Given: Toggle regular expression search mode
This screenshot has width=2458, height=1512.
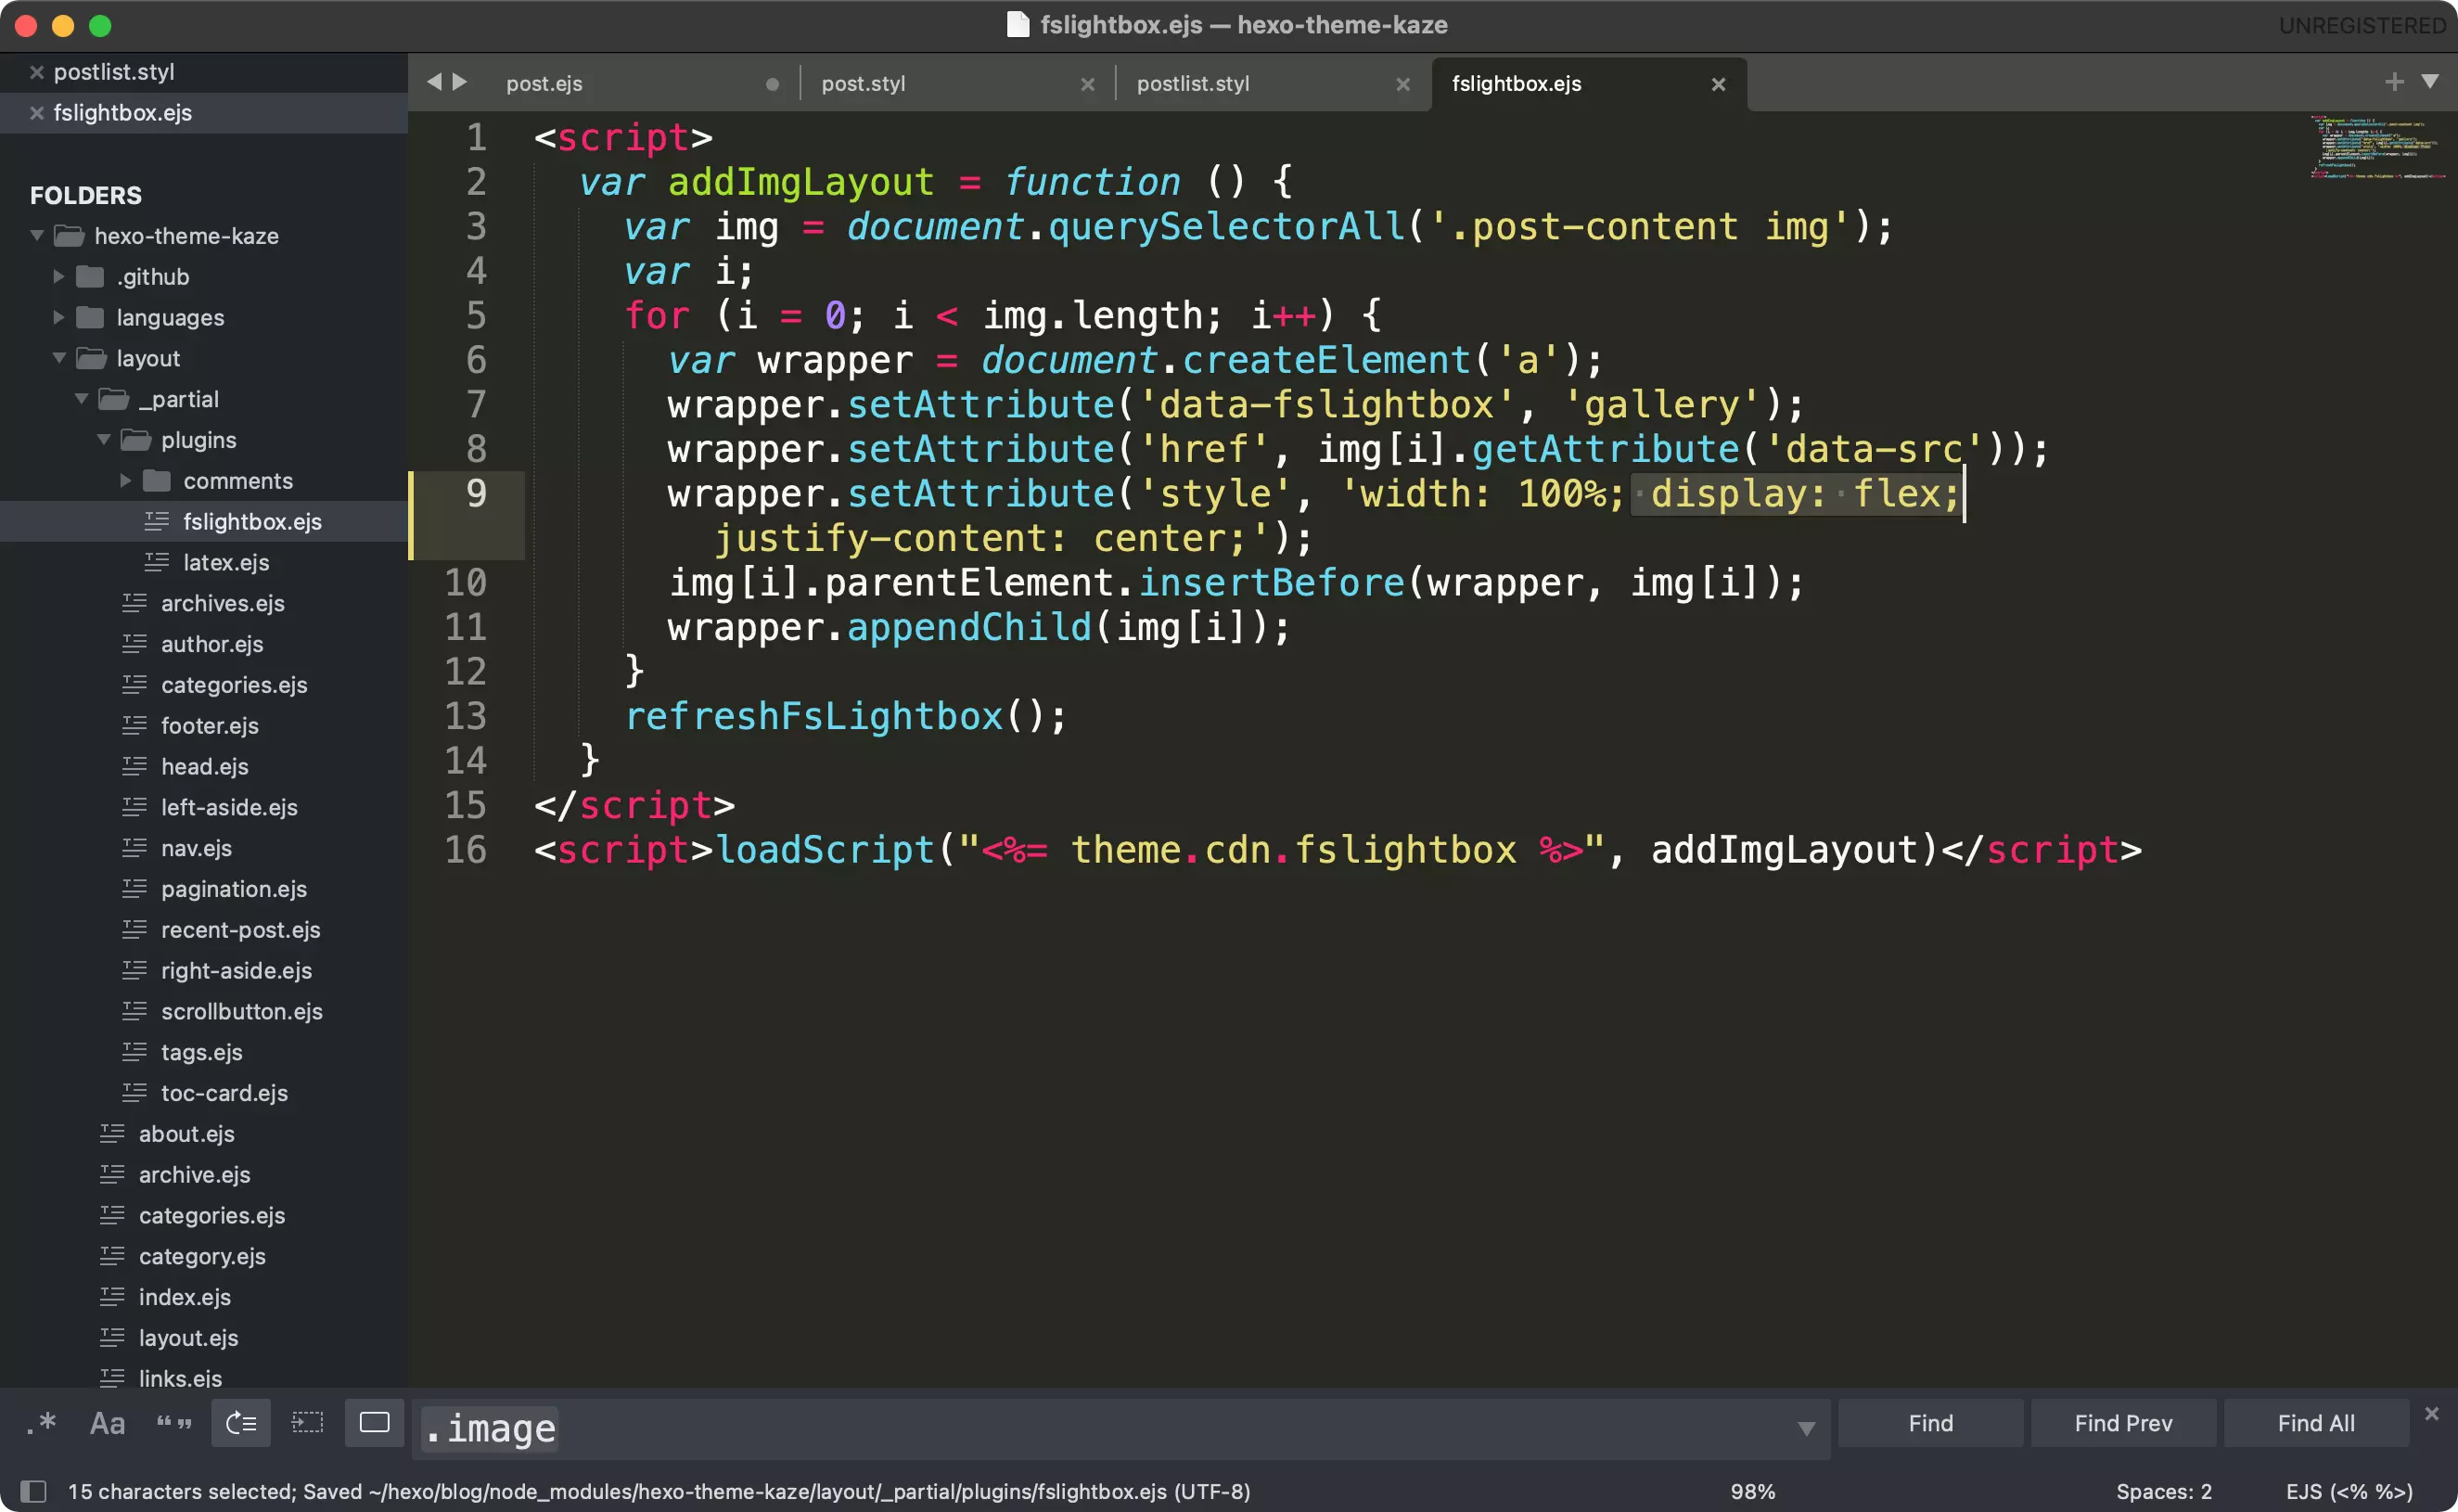Looking at the screenshot, I should (41, 1423).
